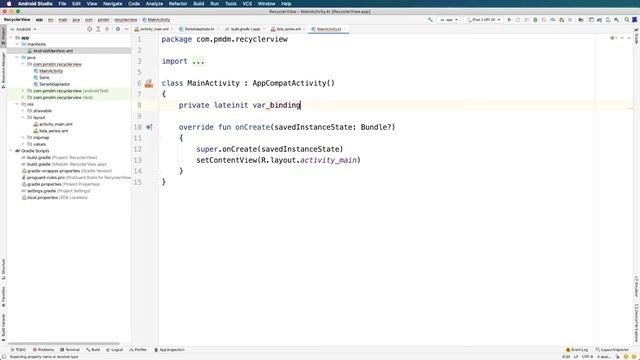Toggle the Build Variants side panel

[3, 327]
